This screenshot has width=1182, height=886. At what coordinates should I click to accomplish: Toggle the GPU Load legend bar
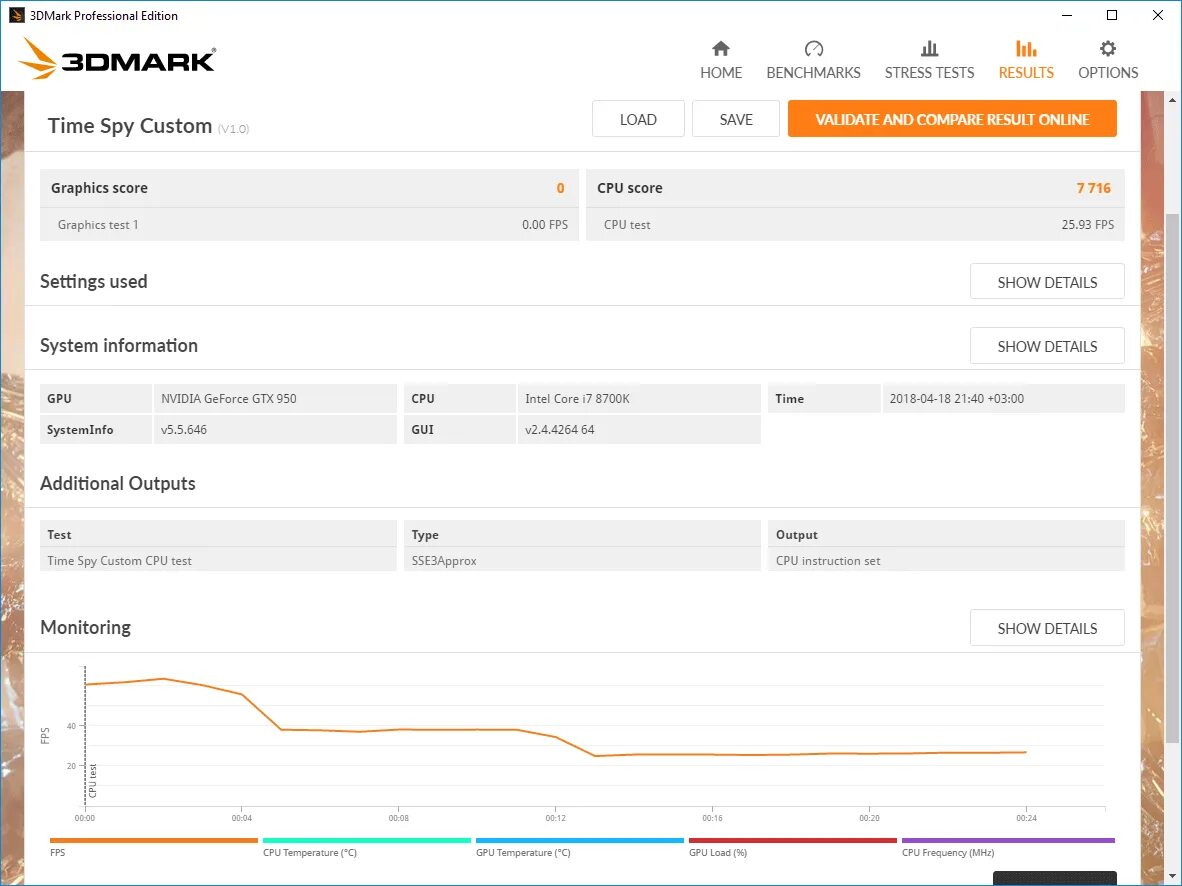[793, 840]
